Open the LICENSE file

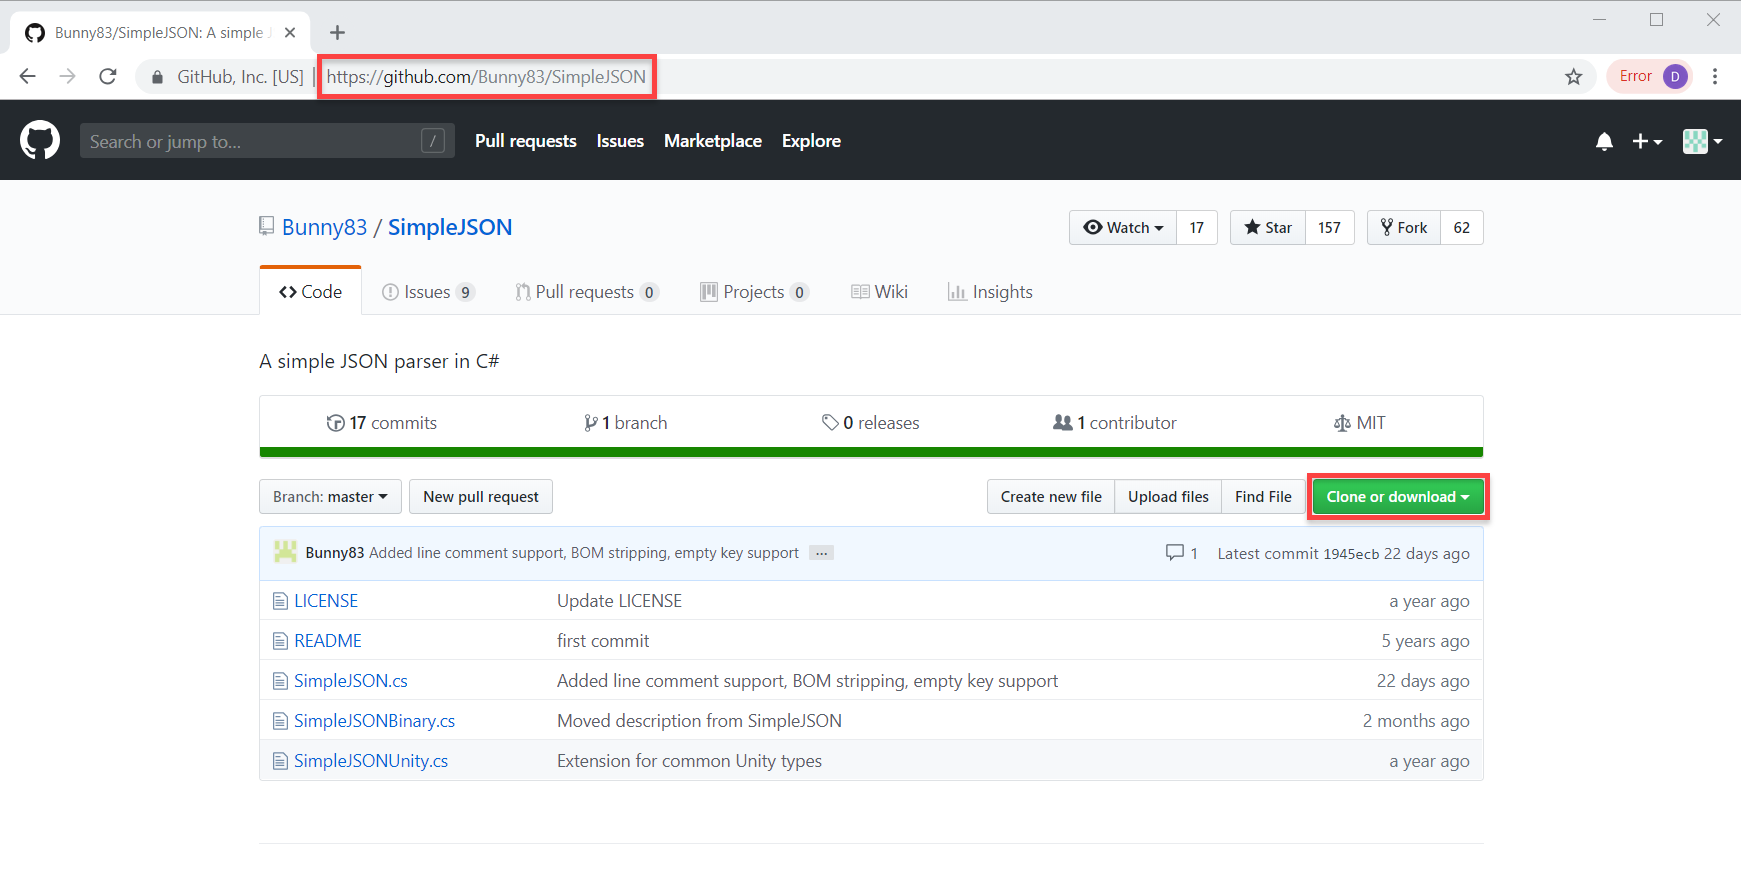(x=326, y=601)
